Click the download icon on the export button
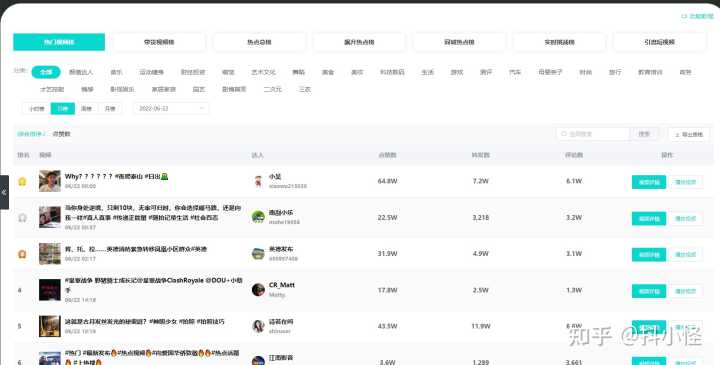Image resolution: width=720 pixels, height=365 pixels. [x=677, y=135]
